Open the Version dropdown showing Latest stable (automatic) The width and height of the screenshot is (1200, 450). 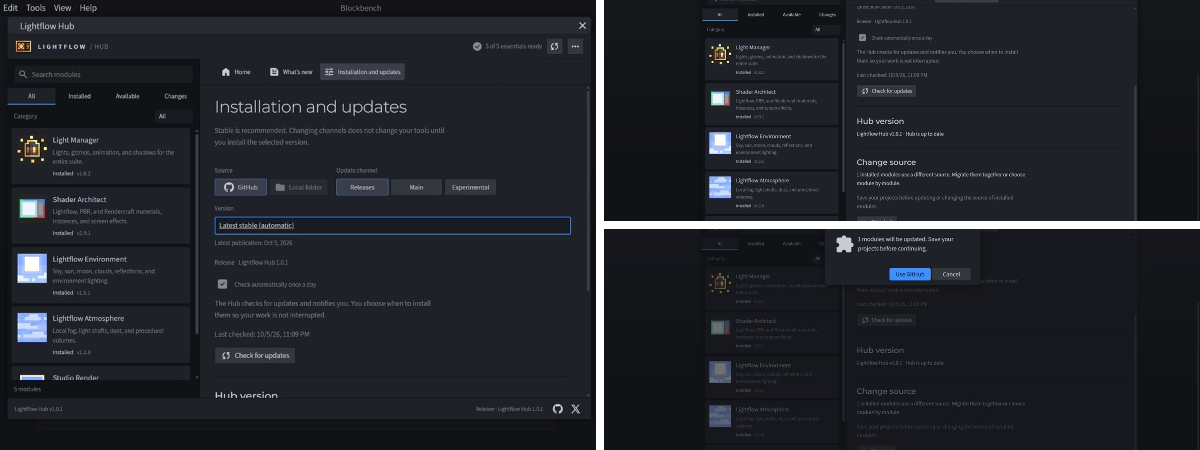[x=392, y=226]
